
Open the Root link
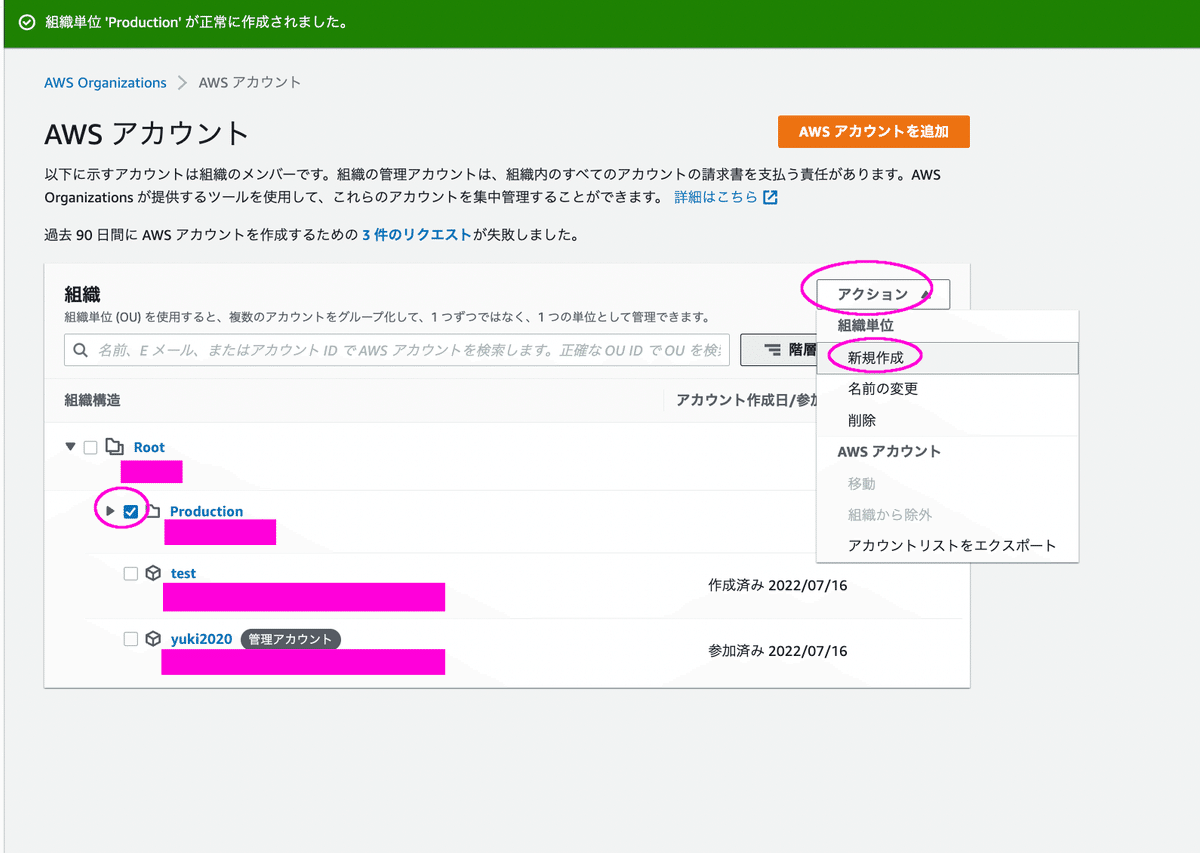(x=149, y=447)
